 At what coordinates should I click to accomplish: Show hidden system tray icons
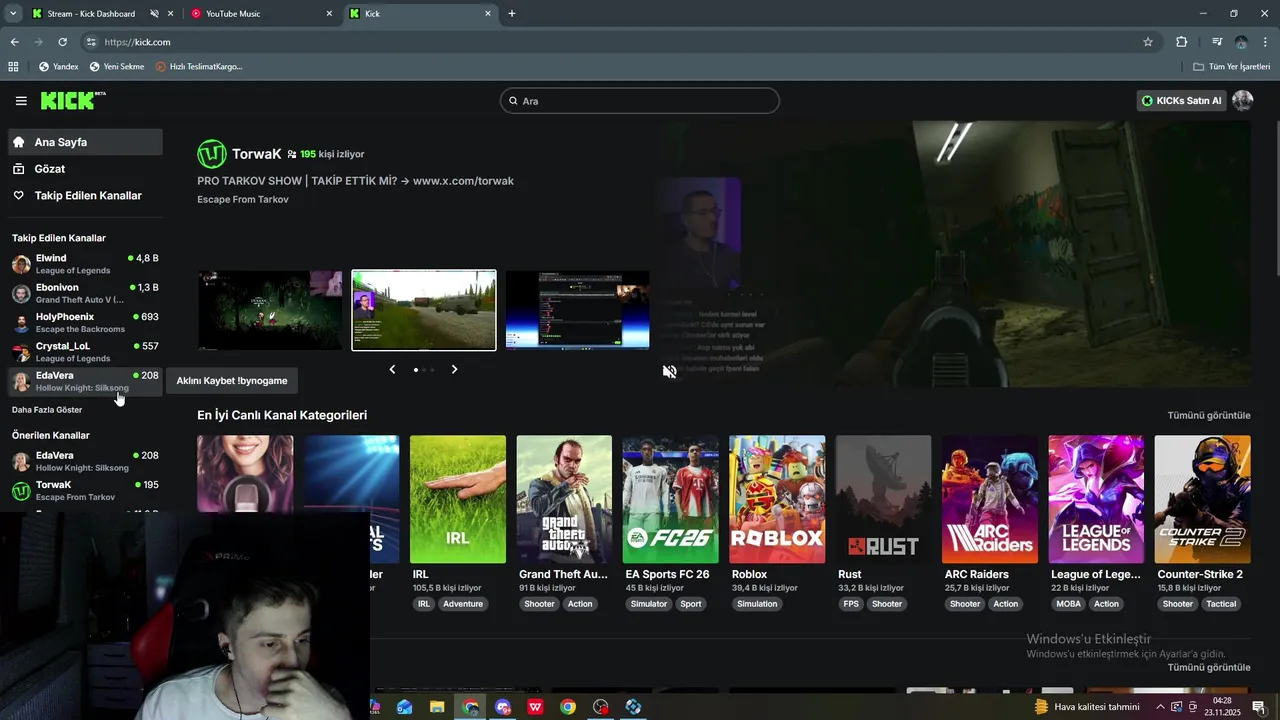point(1160,707)
